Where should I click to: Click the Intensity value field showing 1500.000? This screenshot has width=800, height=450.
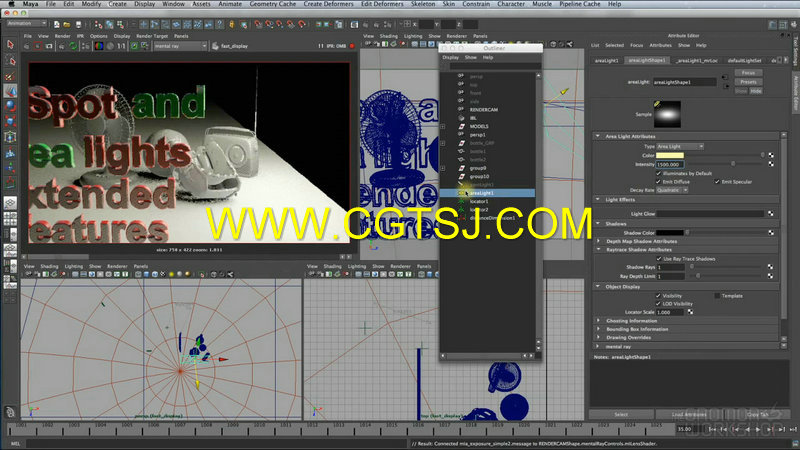[x=670, y=164]
